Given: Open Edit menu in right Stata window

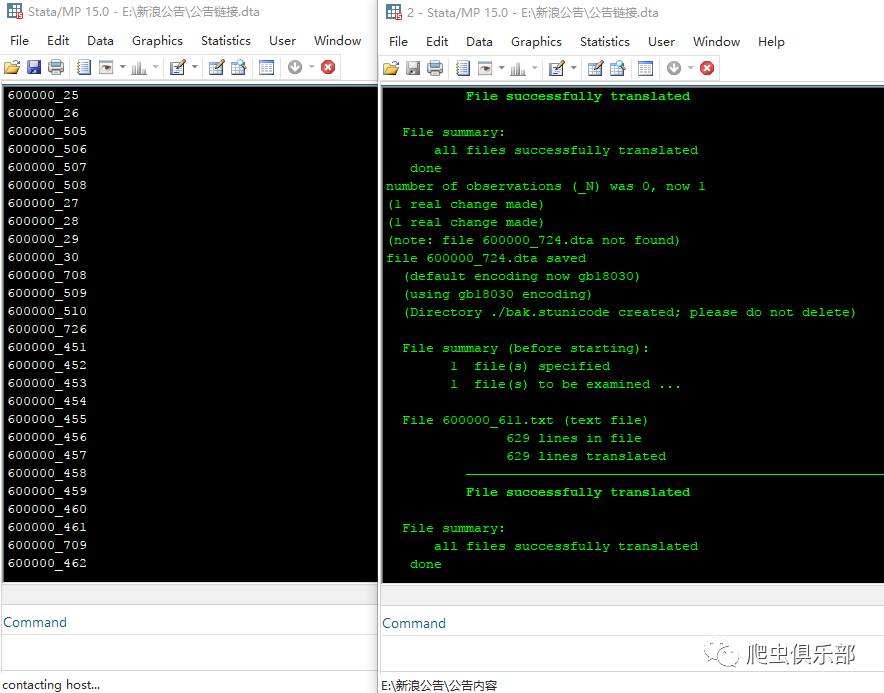Looking at the screenshot, I should coord(437,42).
